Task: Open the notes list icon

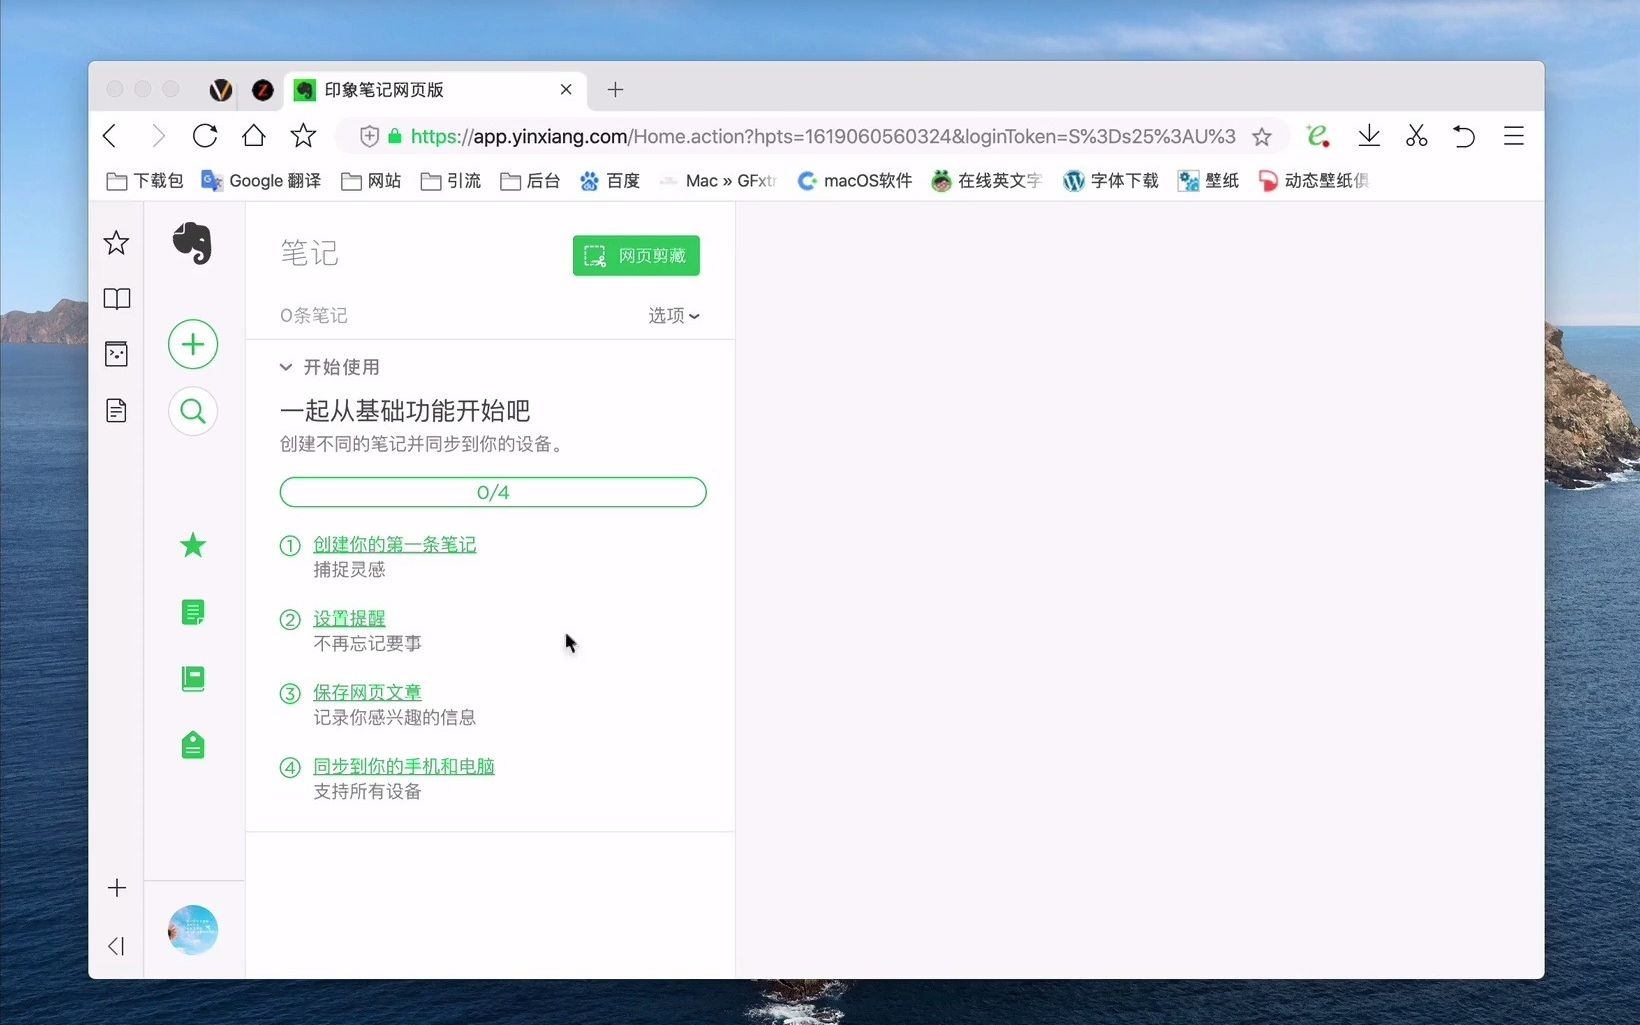Action: [191, 612]
